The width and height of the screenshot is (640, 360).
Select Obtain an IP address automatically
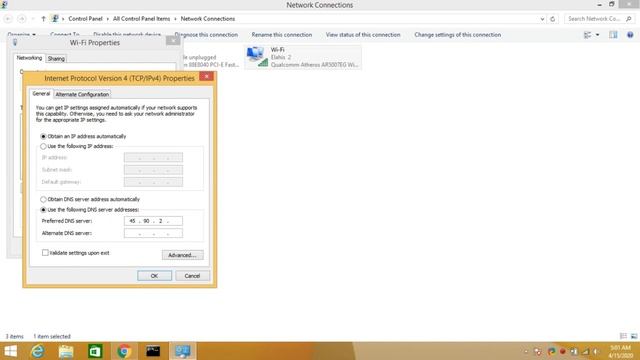(x=83, y=136)
